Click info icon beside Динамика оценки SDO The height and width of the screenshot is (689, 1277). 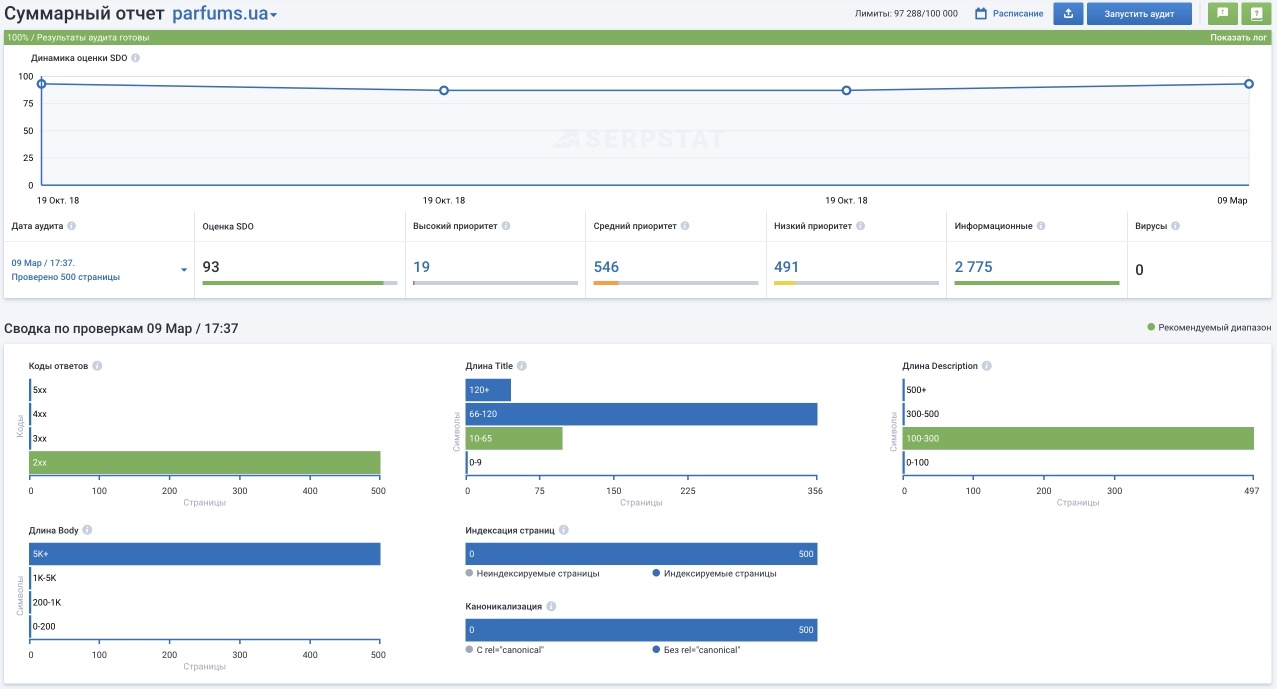pos(136,58)
